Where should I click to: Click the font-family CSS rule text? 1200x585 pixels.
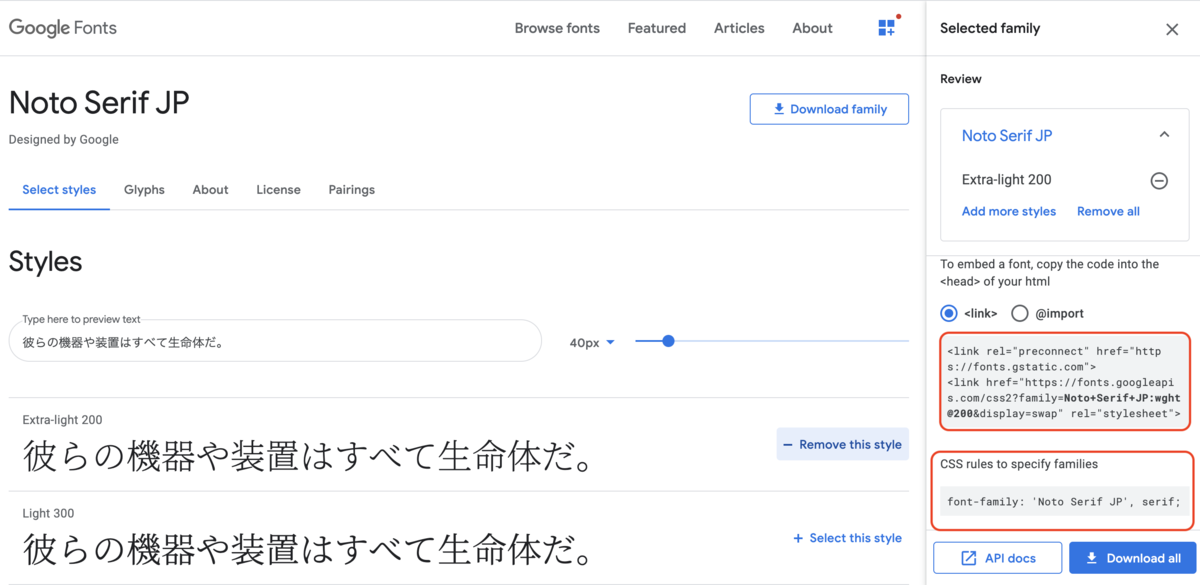[x=1064, y=502]
